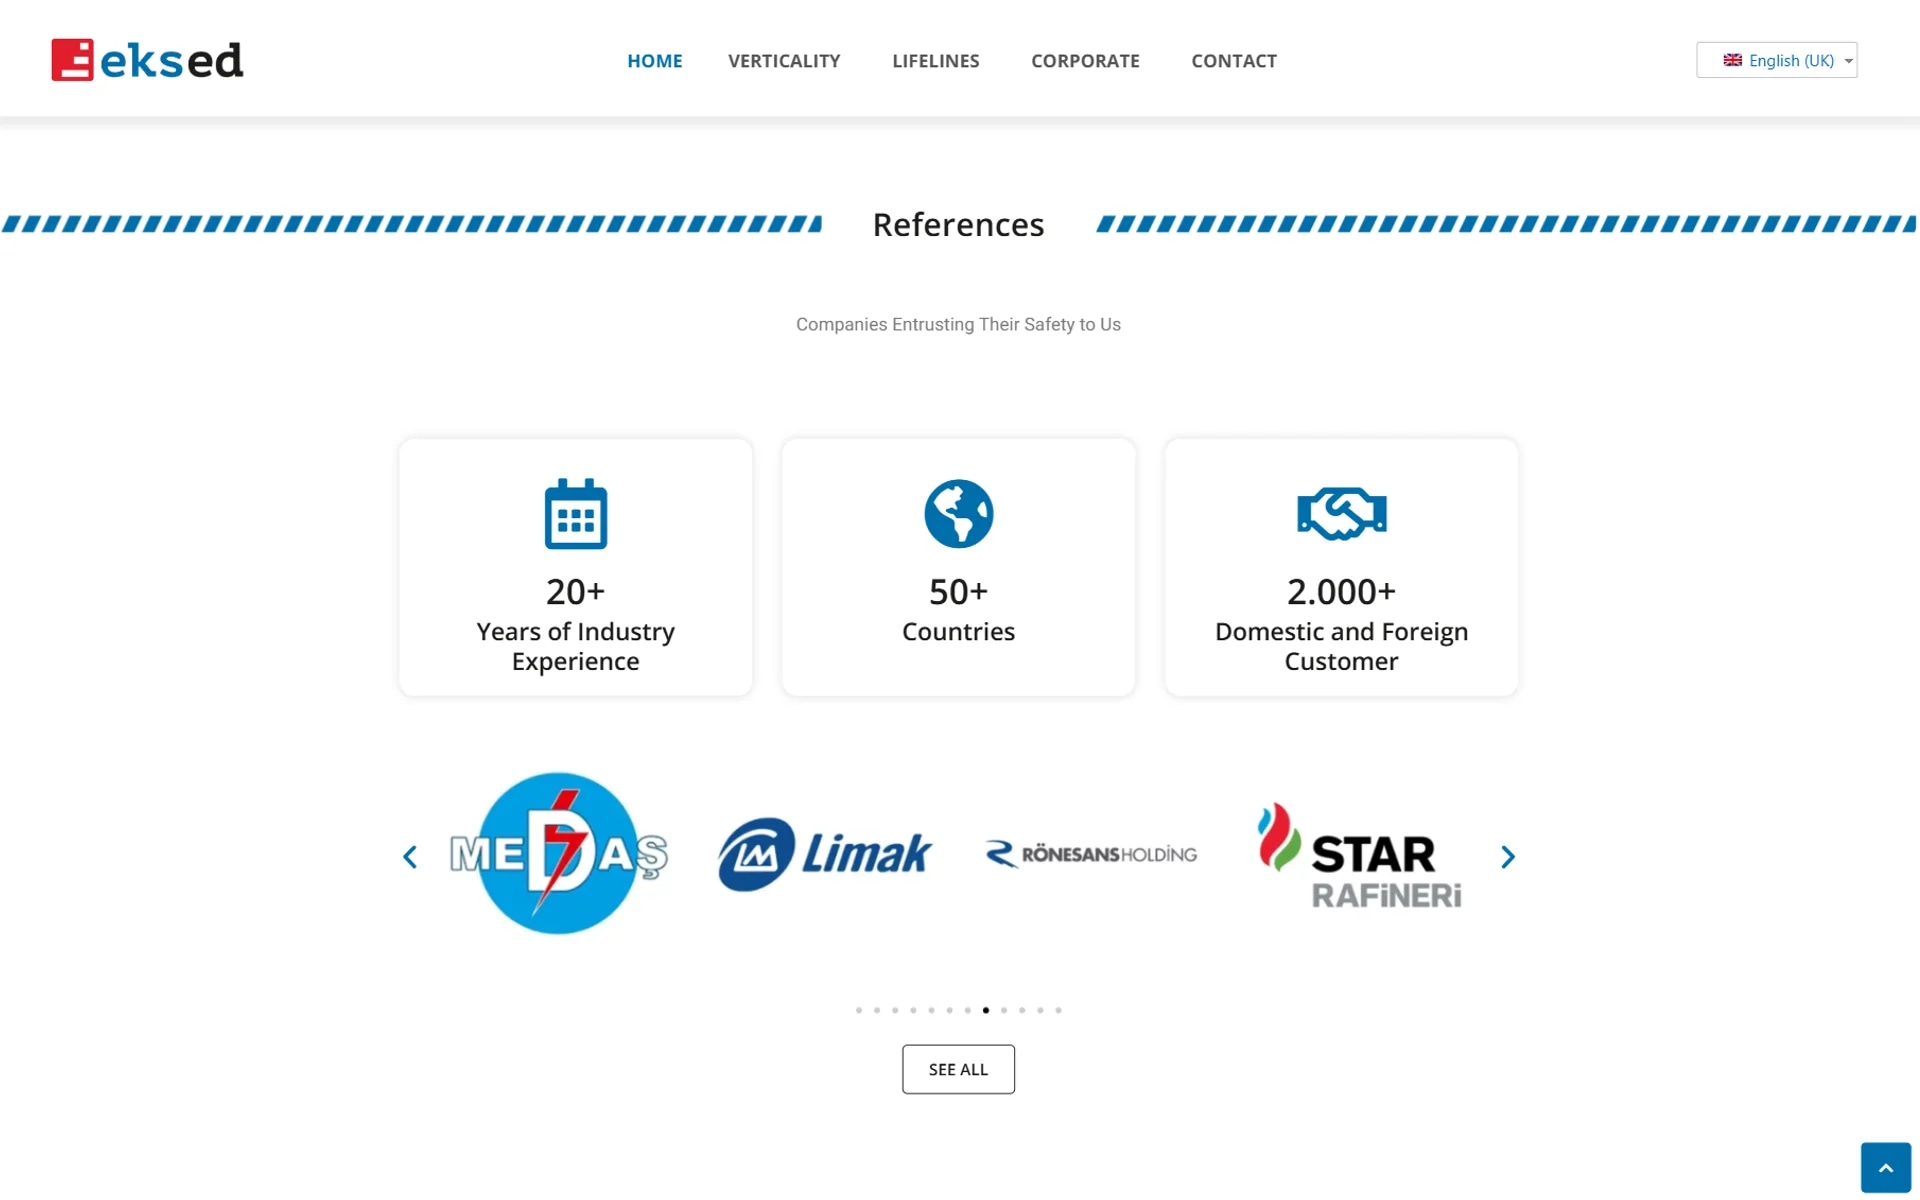
Task: Click the scroll-to-top arrow button
Action: (1886, 1168)
